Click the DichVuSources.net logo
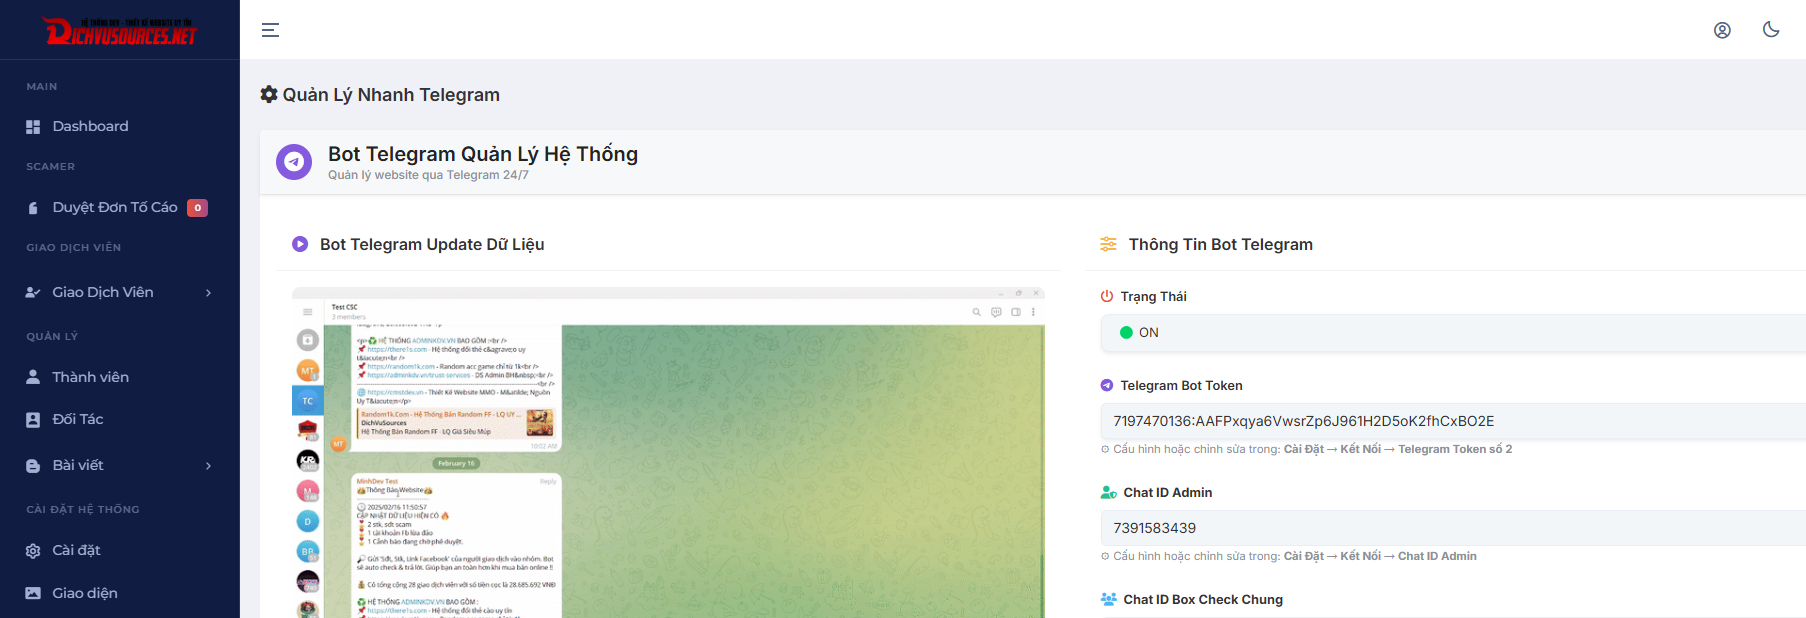This screenshot has width=1806, height=618. point(120,32)
